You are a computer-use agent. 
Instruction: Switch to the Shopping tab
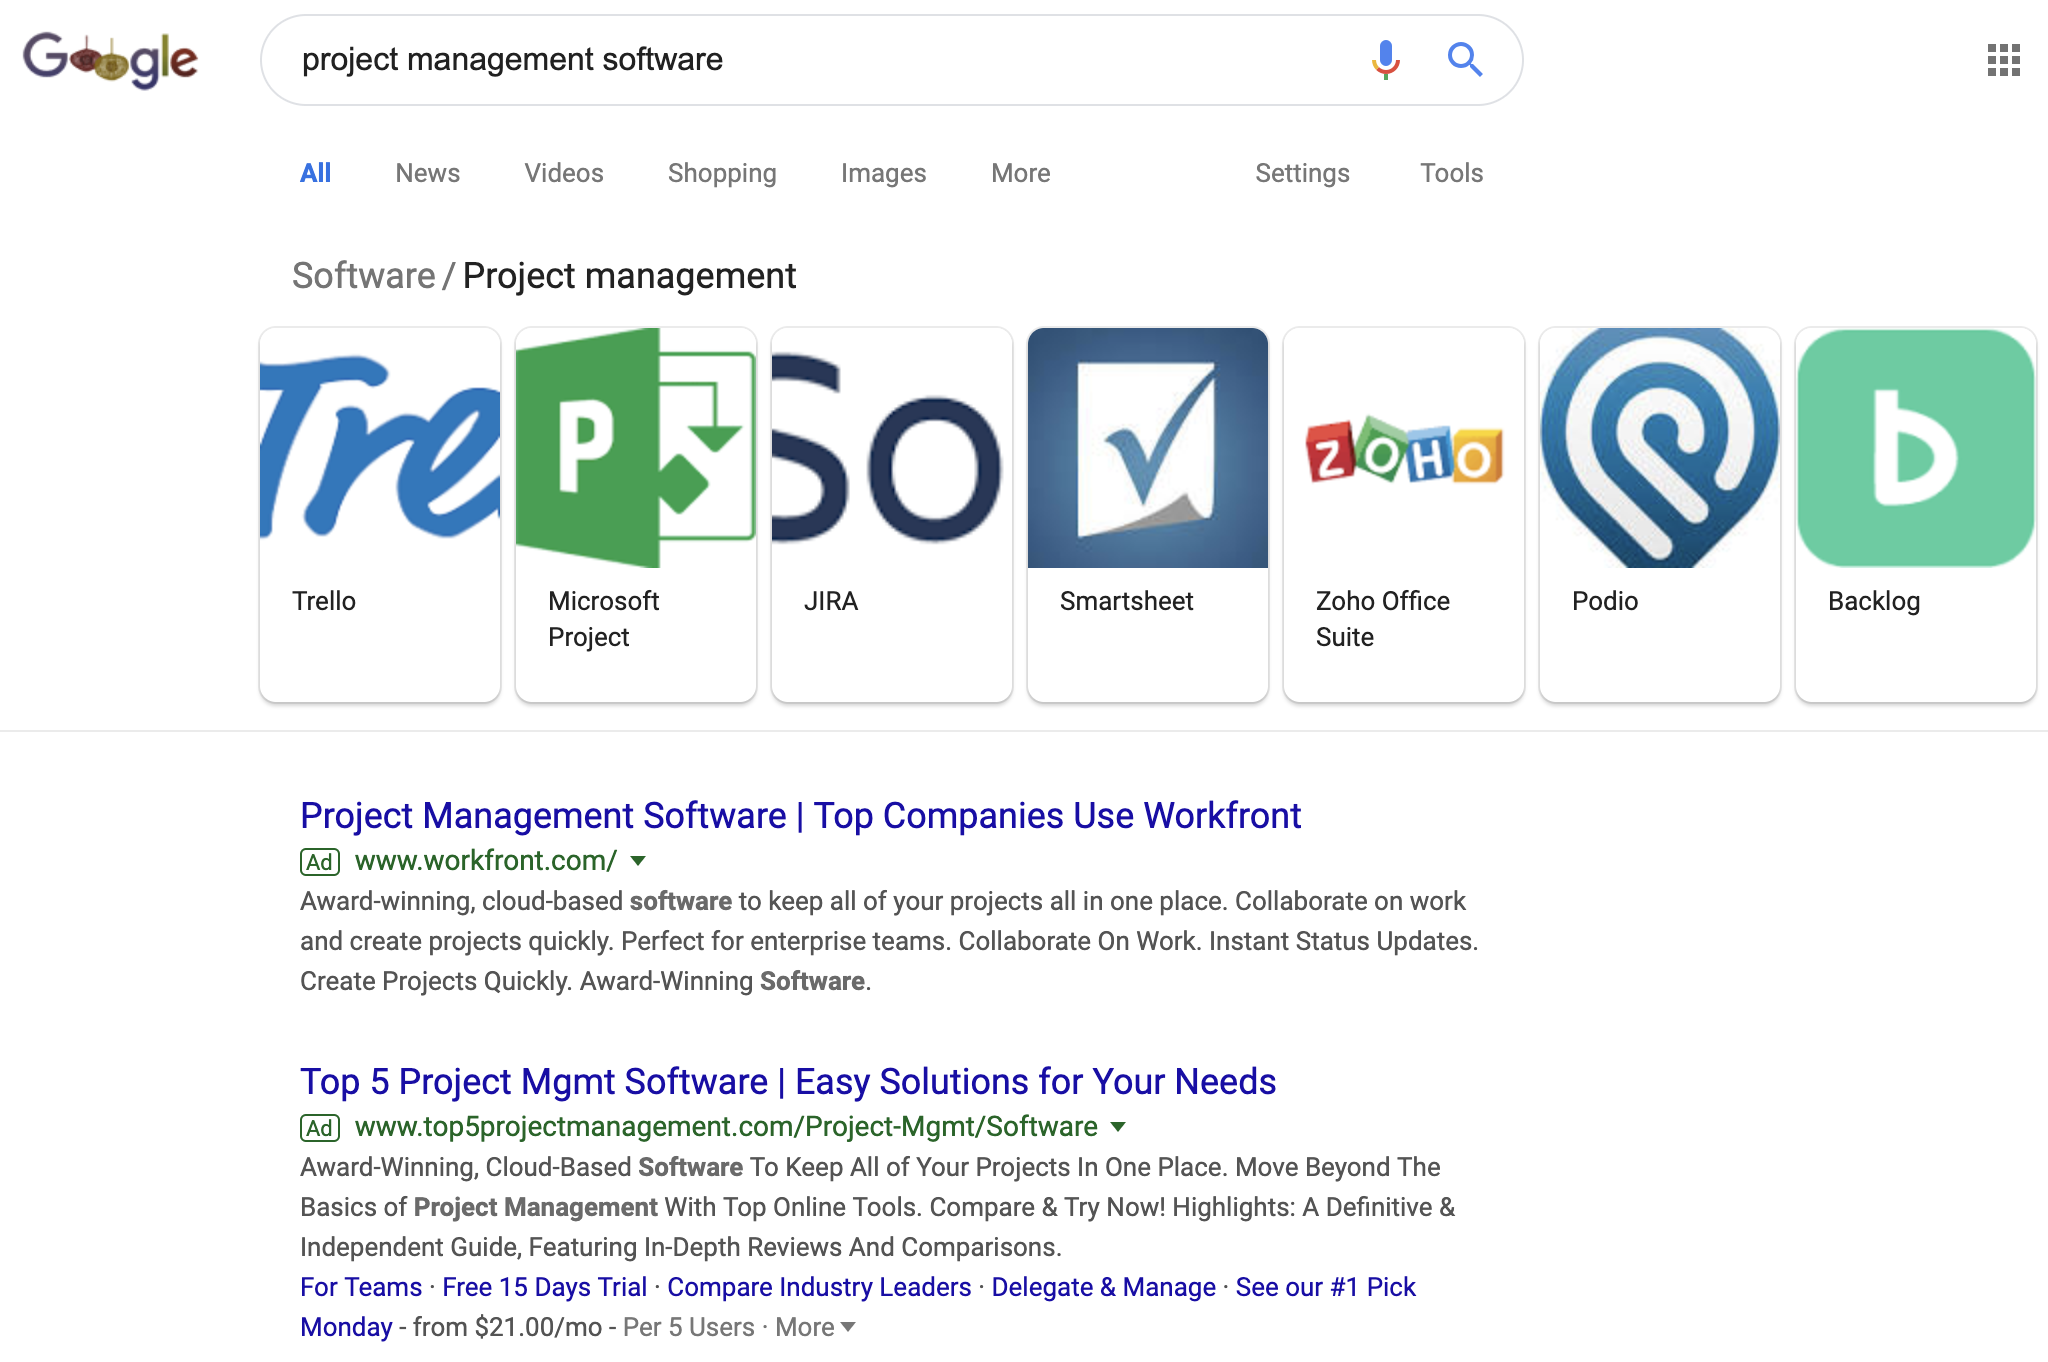coord(722,173)
